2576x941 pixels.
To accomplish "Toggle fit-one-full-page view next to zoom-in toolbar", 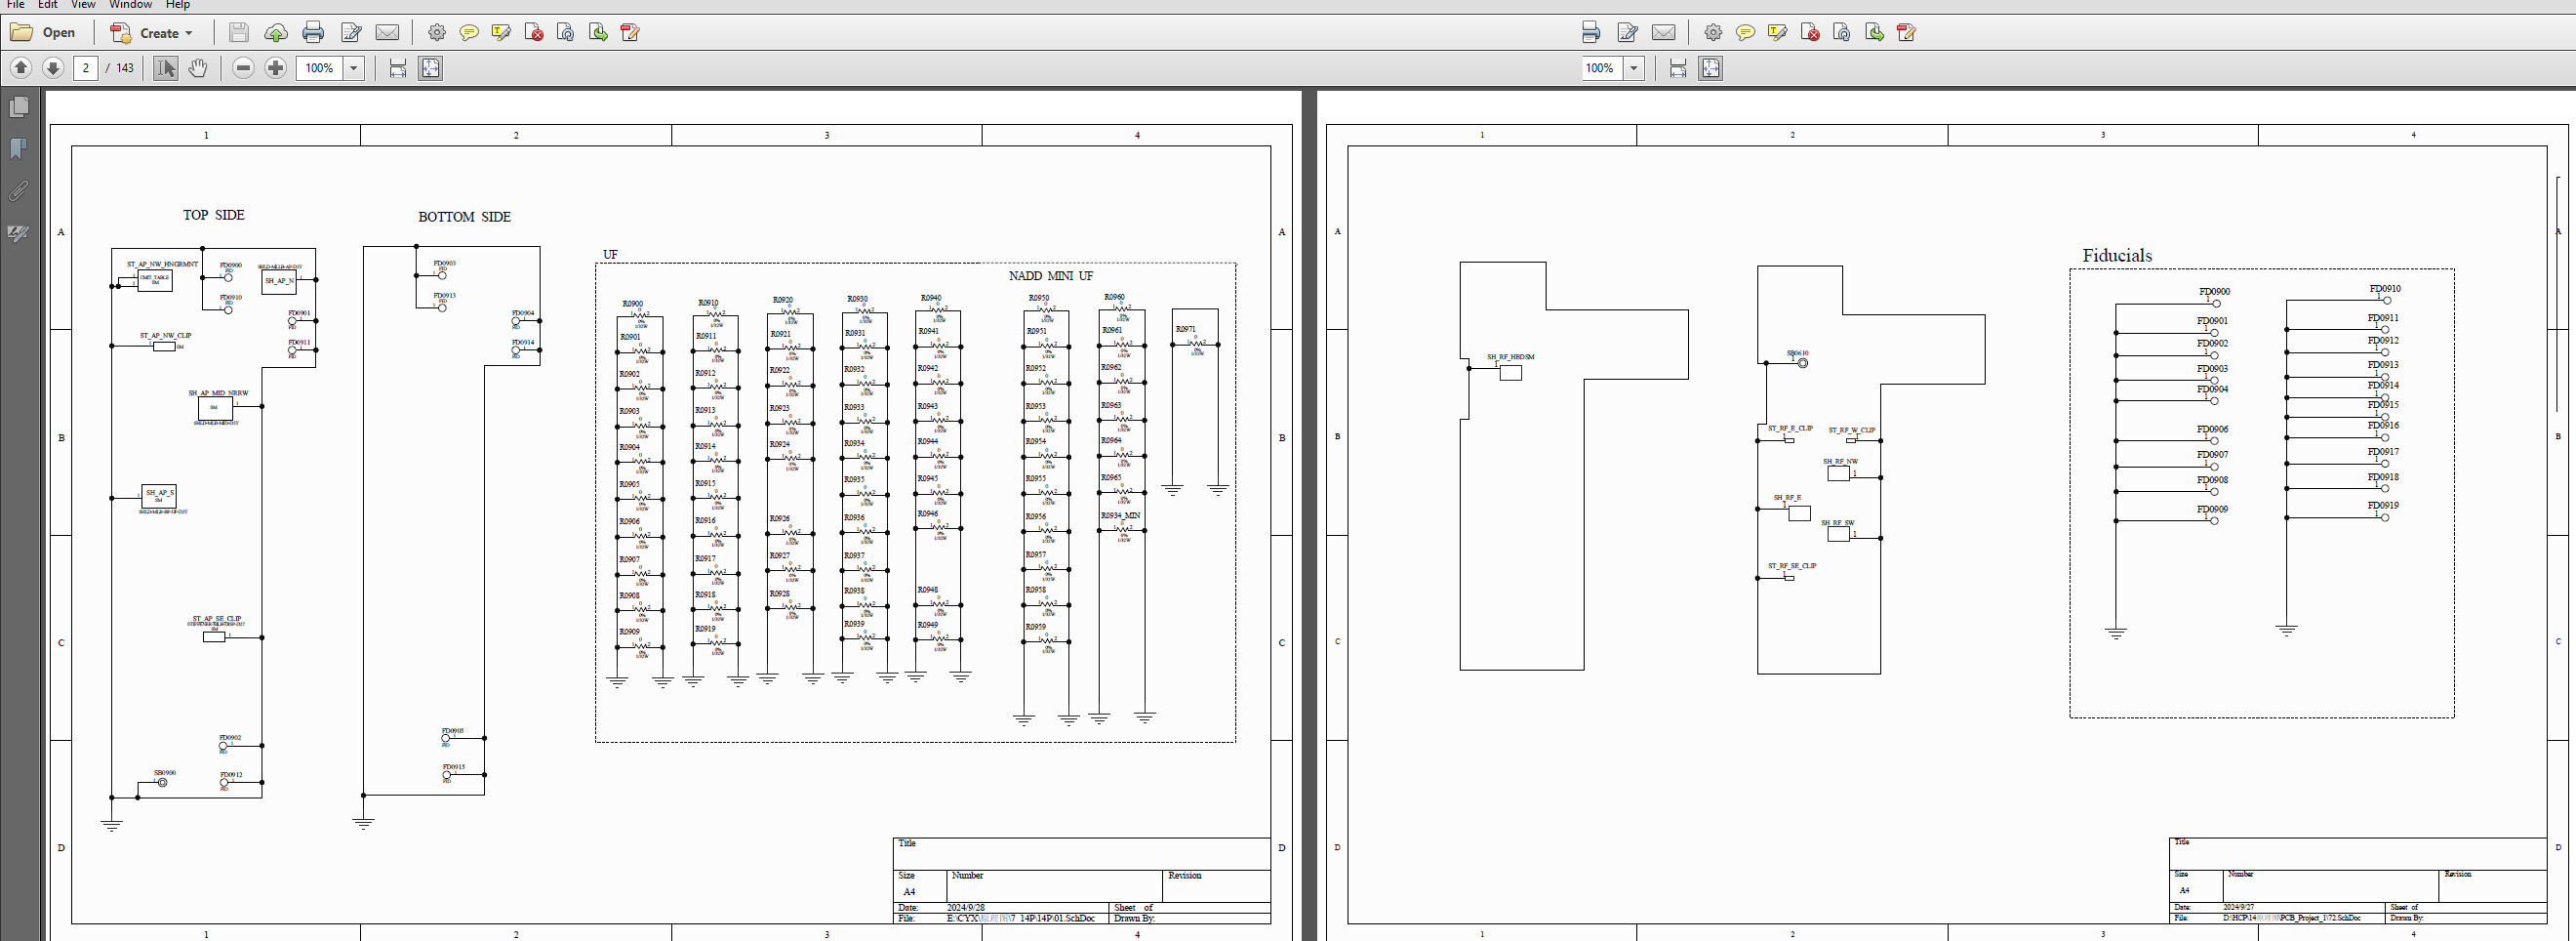I will tap(430, 68).
